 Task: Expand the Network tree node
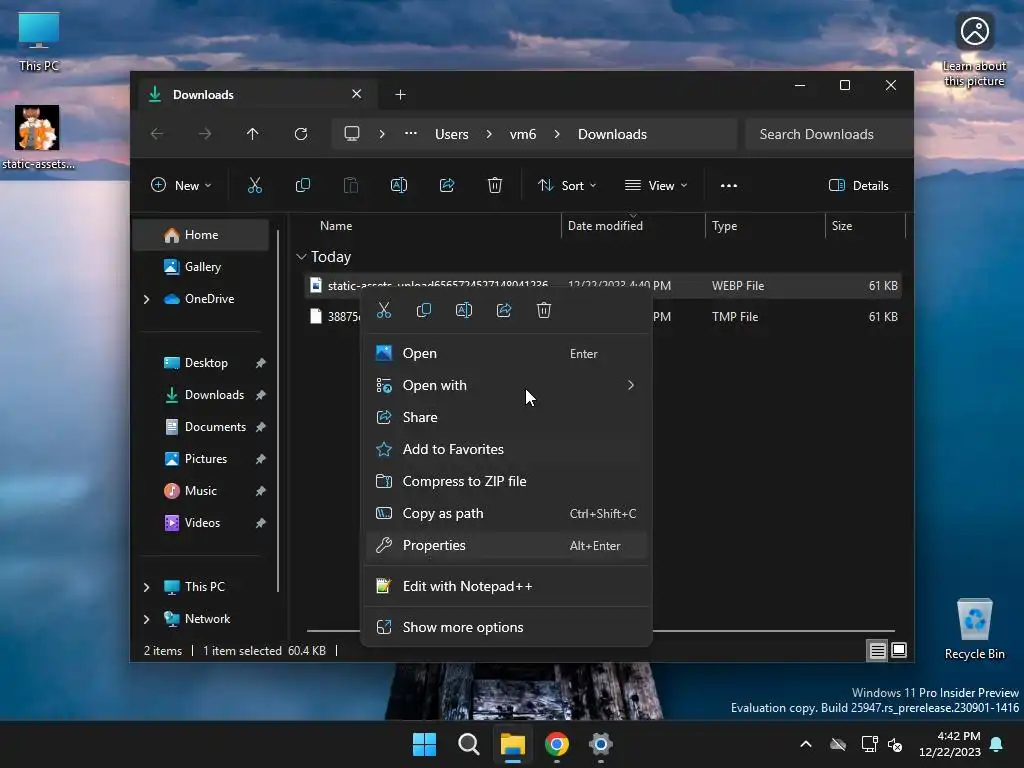146,619
